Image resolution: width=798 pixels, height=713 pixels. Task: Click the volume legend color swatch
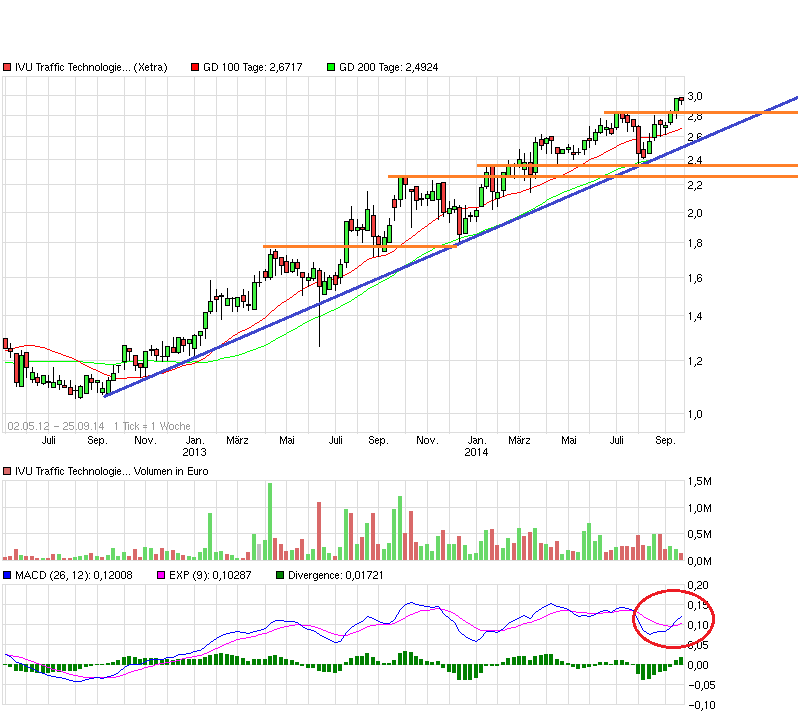click(7, 471)
